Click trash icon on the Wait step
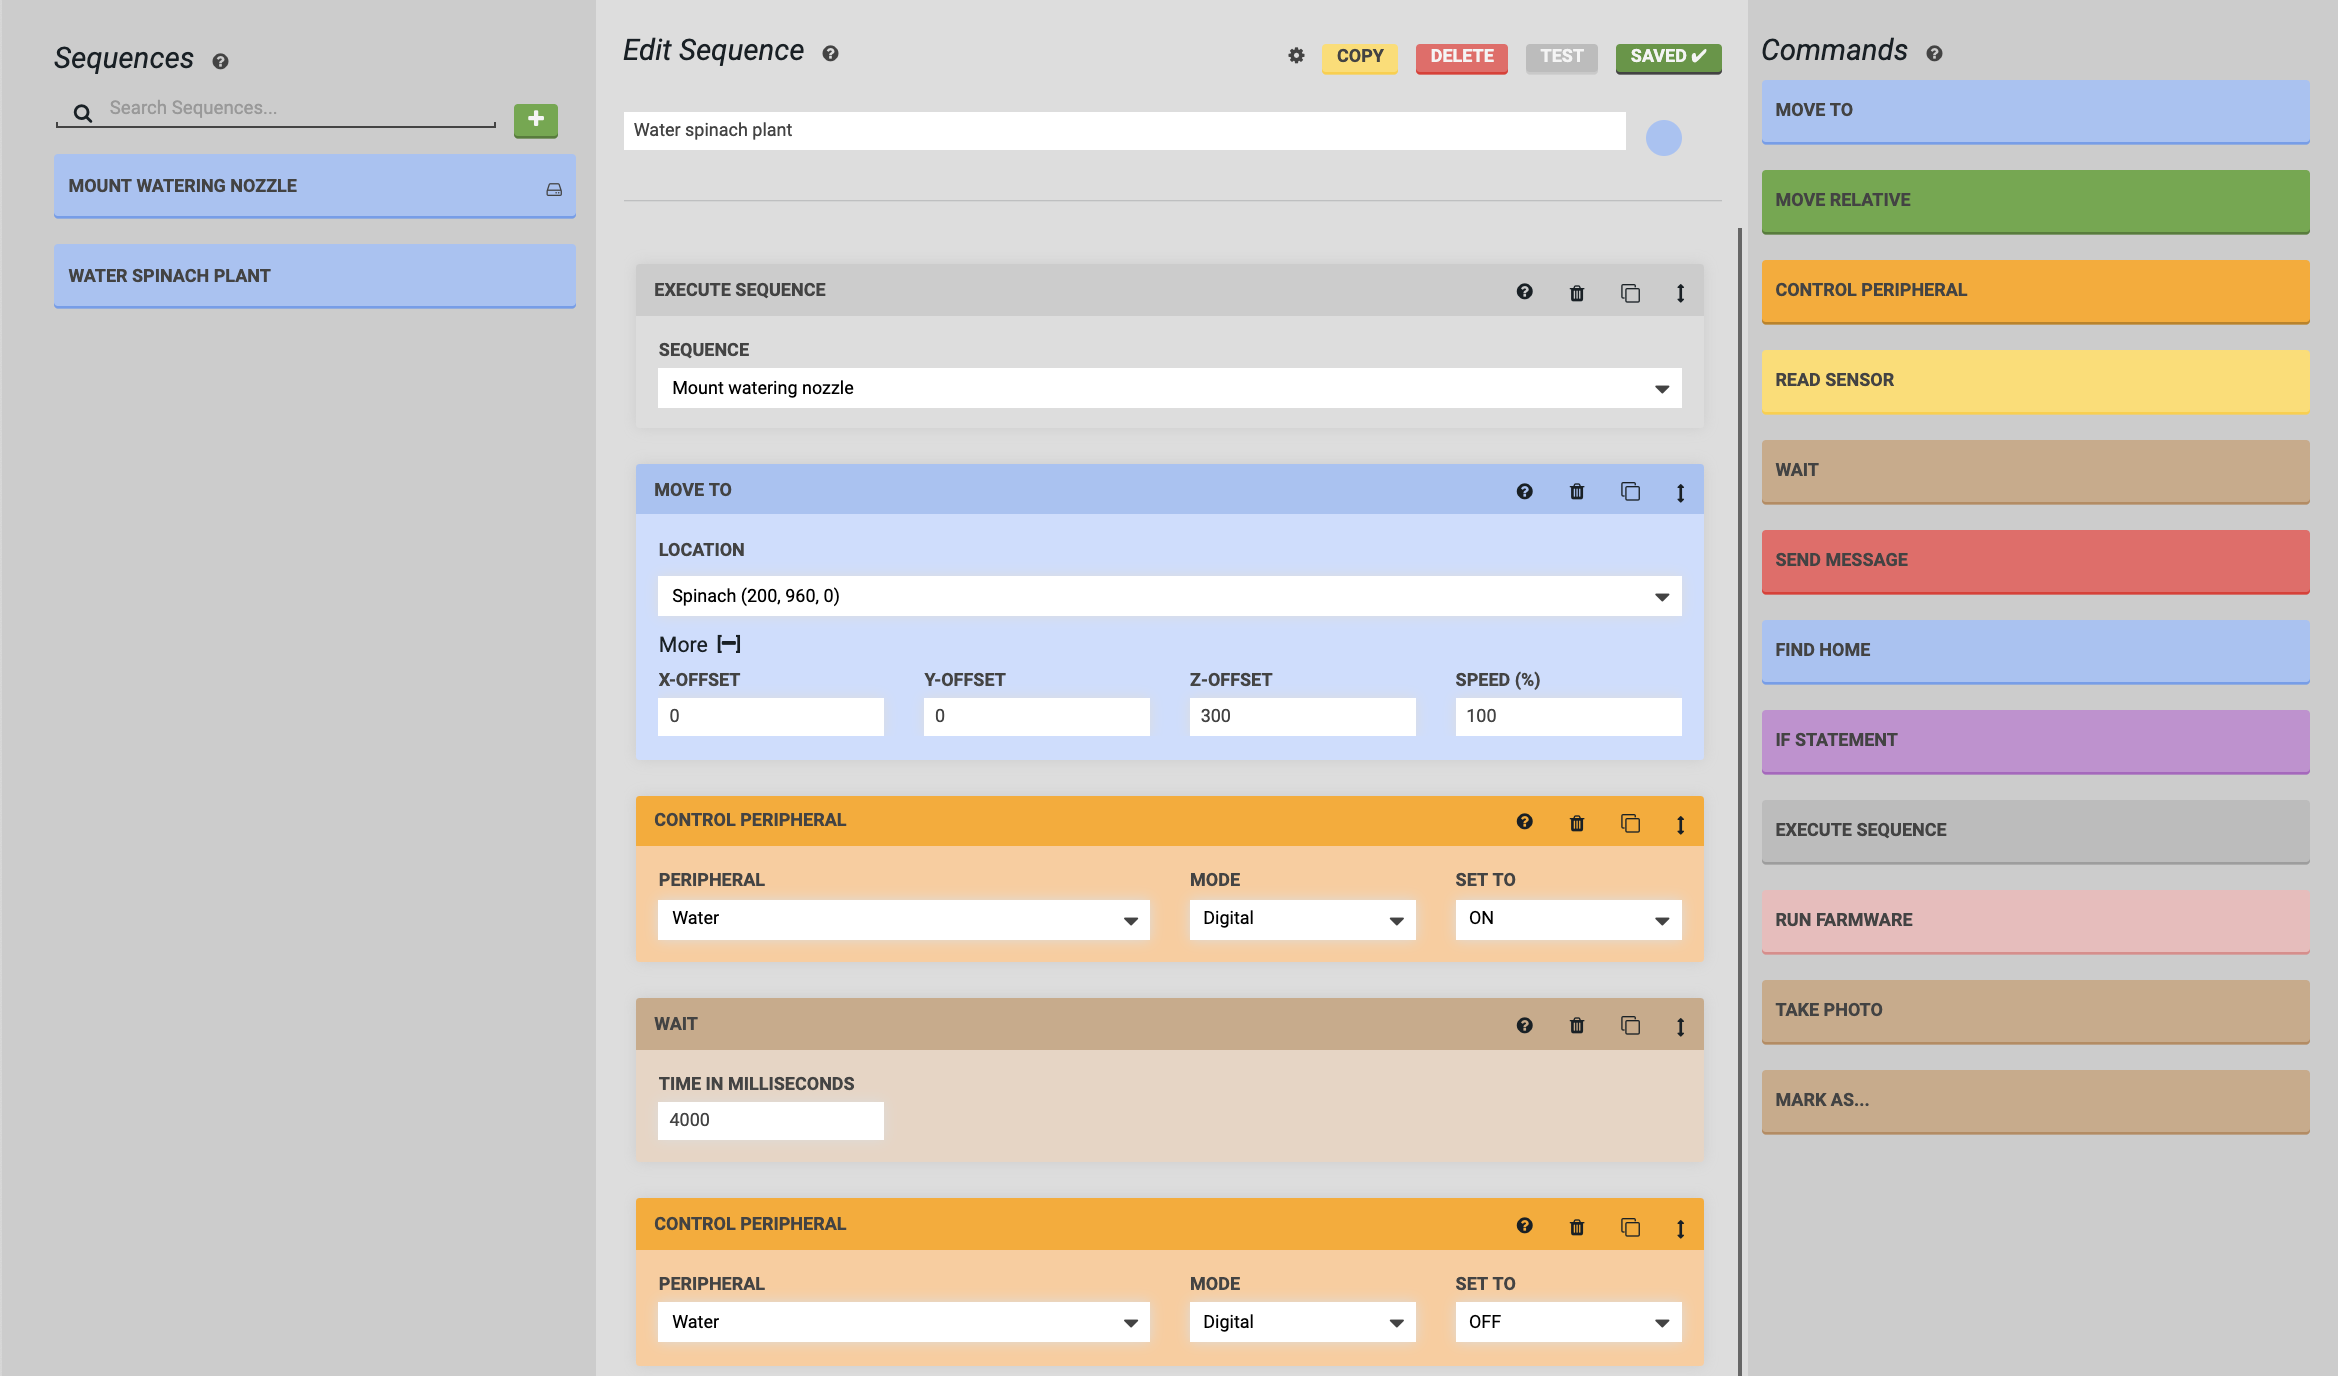Image resolution: width=2338 pixels, height=1376 pixels. (x=1577, y=1026)
